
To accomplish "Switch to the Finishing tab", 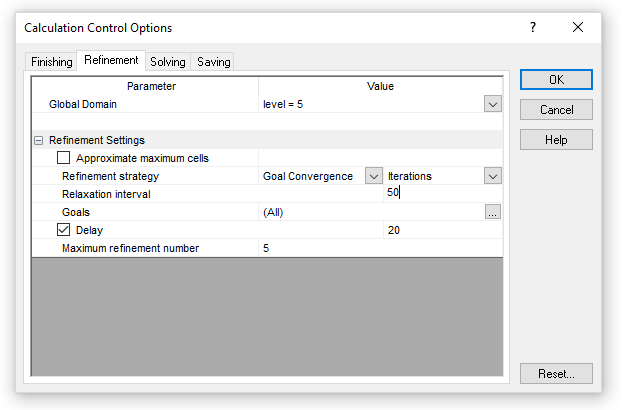I will pos(51,62).
